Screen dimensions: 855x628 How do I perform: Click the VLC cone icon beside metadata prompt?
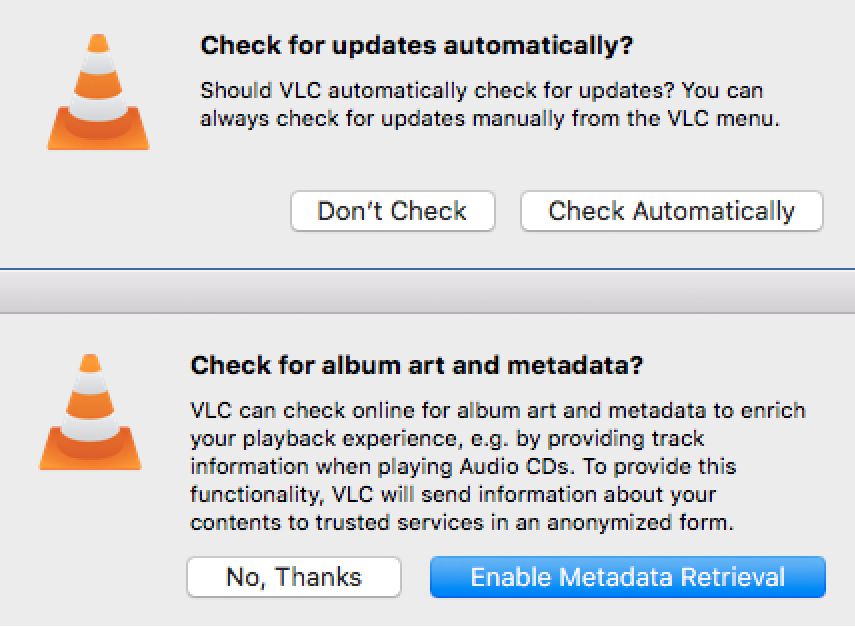click(x=91, y=412)
